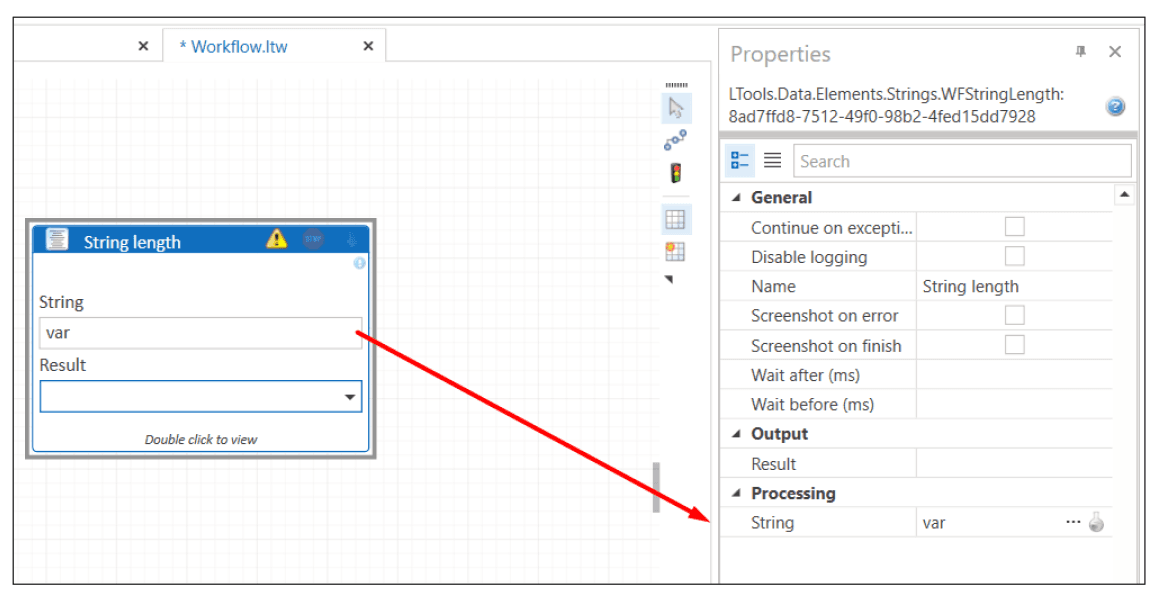Collapse the Processing properties section
This screenshot has width=1165, height=595.
737,493
